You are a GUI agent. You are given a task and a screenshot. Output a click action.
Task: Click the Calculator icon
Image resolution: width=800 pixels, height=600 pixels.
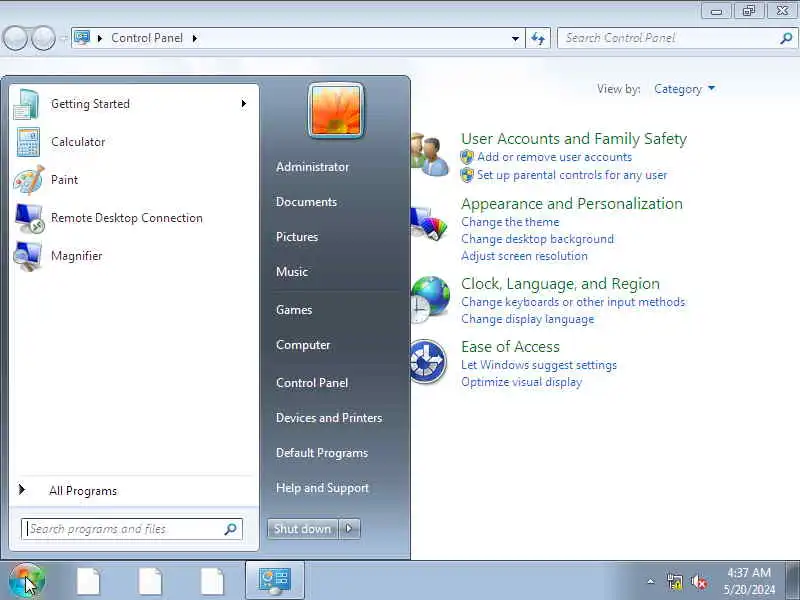(28, 142)
